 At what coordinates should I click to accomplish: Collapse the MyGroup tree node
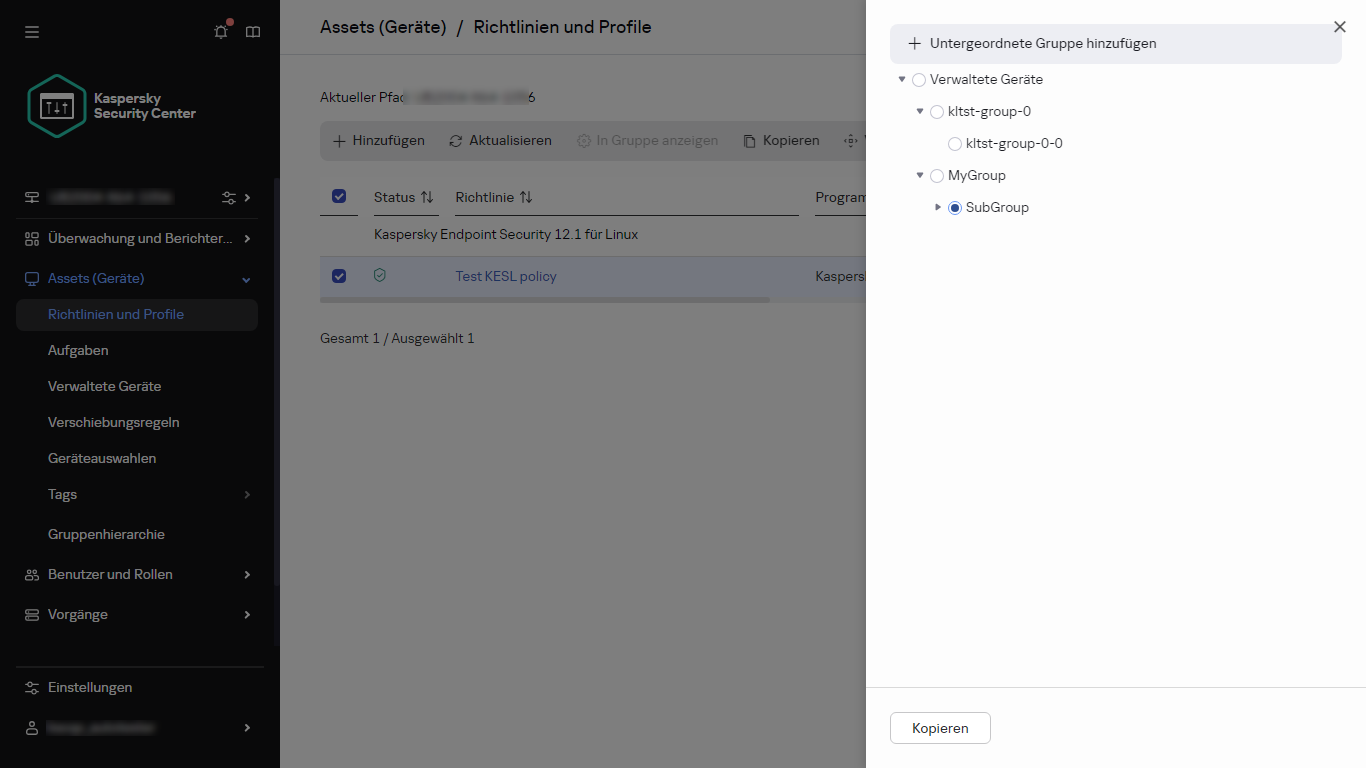click(920, 176)
